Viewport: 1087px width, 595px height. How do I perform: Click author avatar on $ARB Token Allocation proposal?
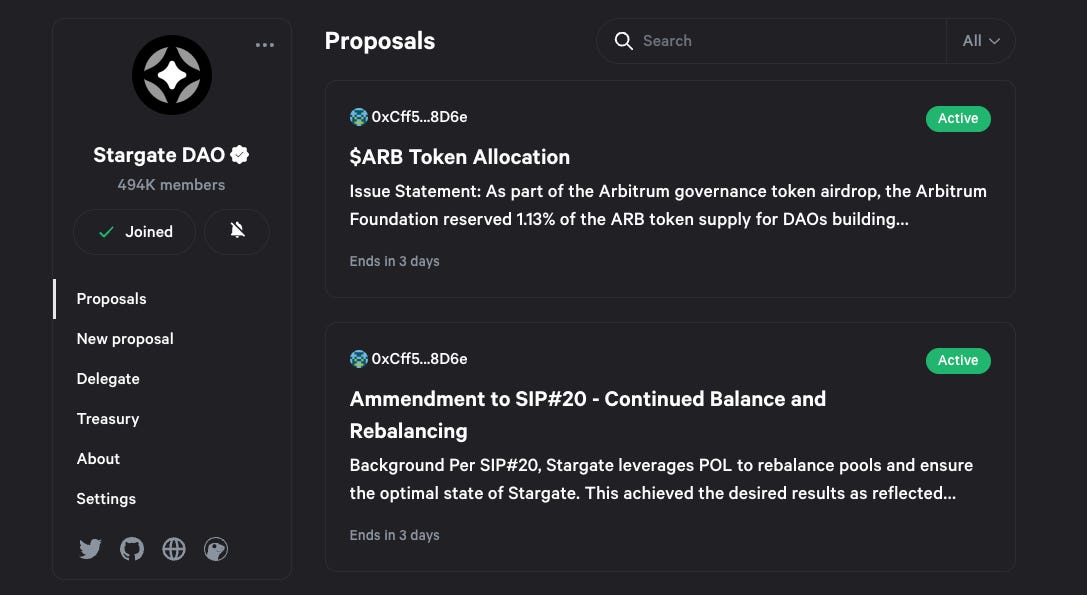(359, 117)
